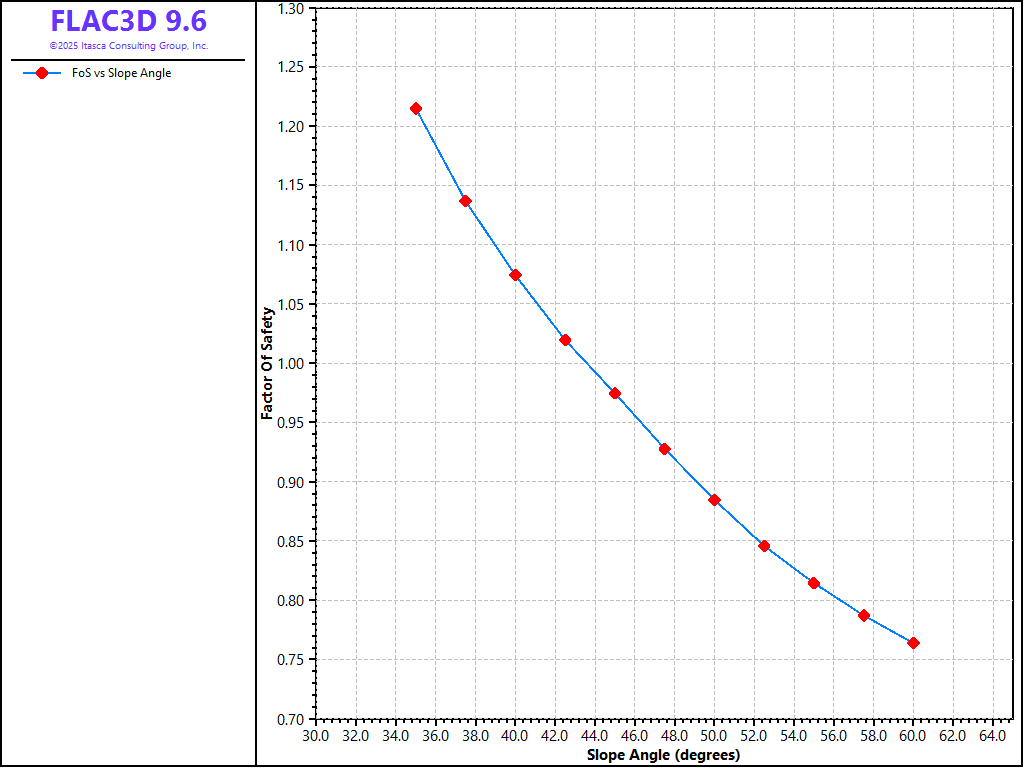
Task: Click the data marker at 37.5 degrees
Action: tap(465, 201)
